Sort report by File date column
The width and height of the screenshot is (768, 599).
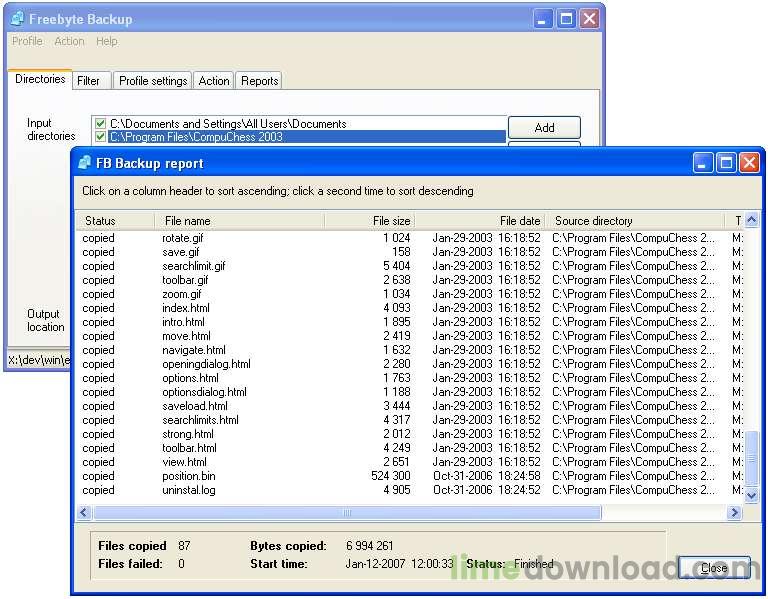[480, 221]
